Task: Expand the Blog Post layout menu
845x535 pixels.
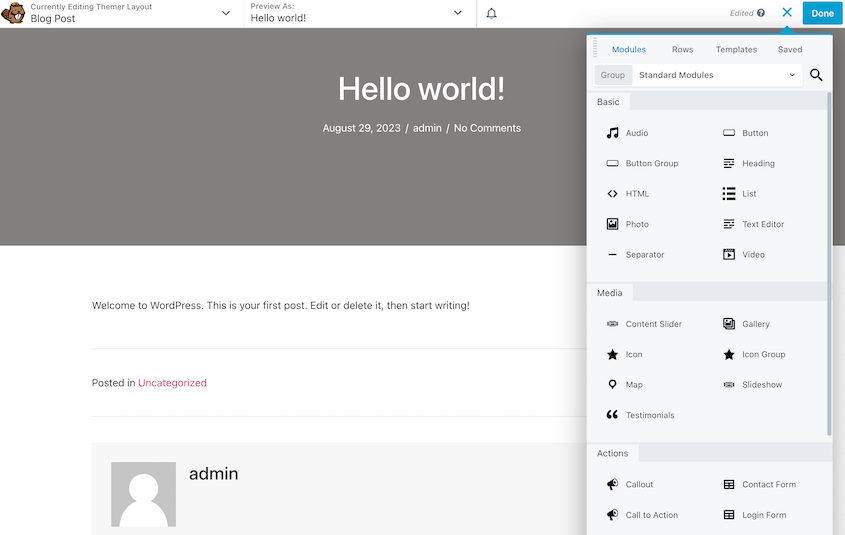Action: (226, 13)
